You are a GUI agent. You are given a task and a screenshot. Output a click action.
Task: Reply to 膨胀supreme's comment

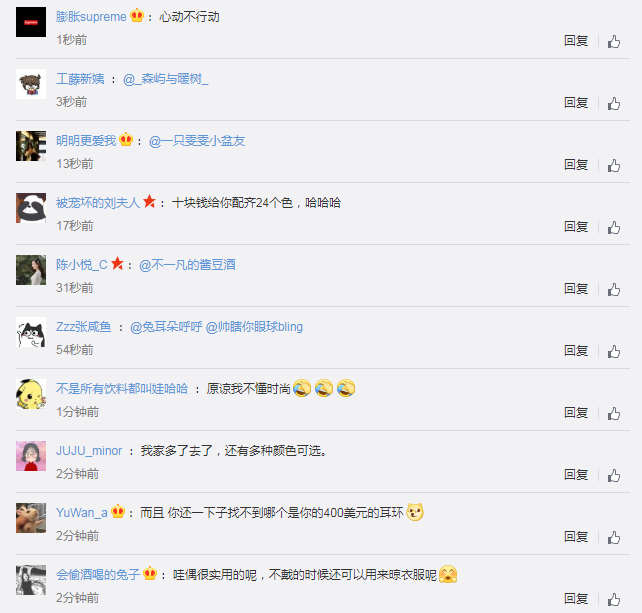tap(576, 41)
